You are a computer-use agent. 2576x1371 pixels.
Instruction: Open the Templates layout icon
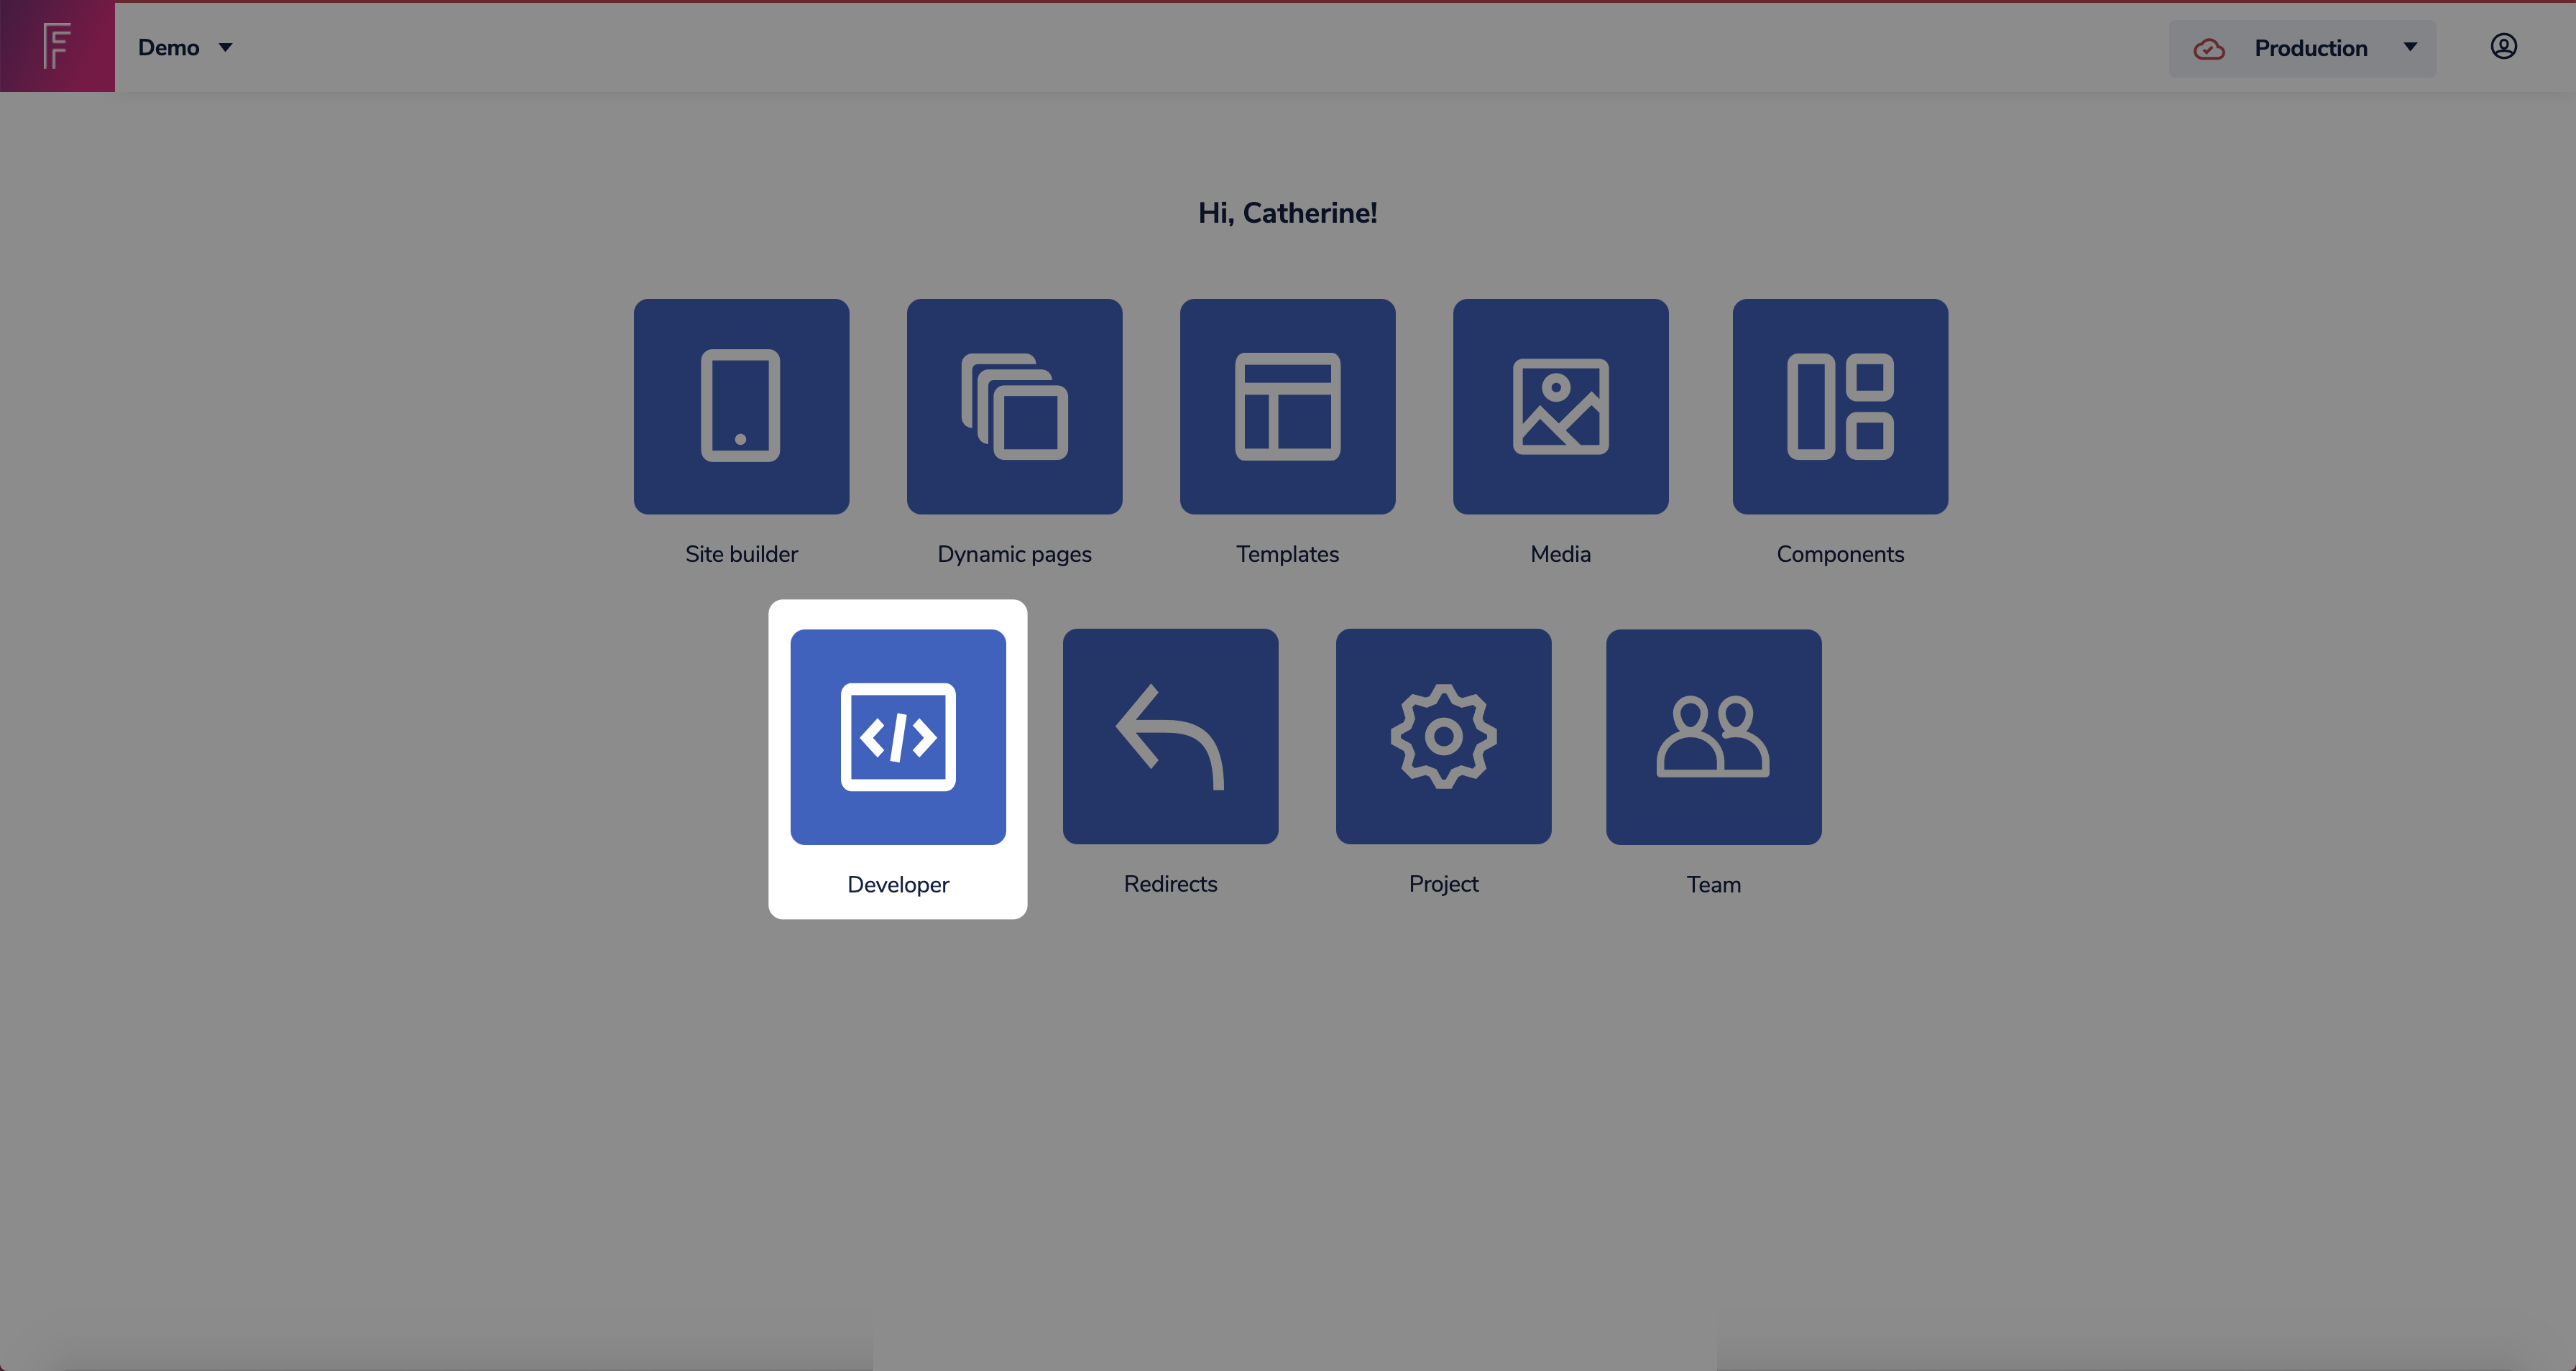1287,406
